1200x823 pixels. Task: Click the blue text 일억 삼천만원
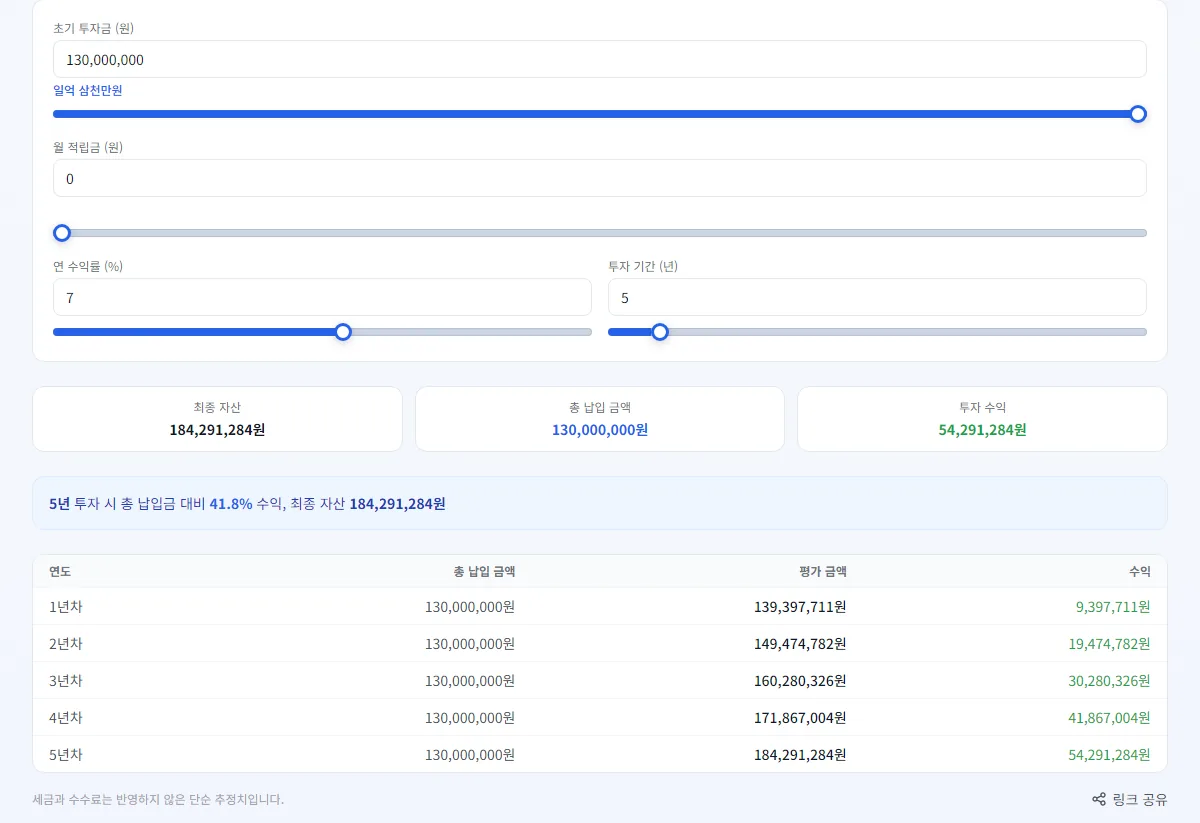(88, 90)
